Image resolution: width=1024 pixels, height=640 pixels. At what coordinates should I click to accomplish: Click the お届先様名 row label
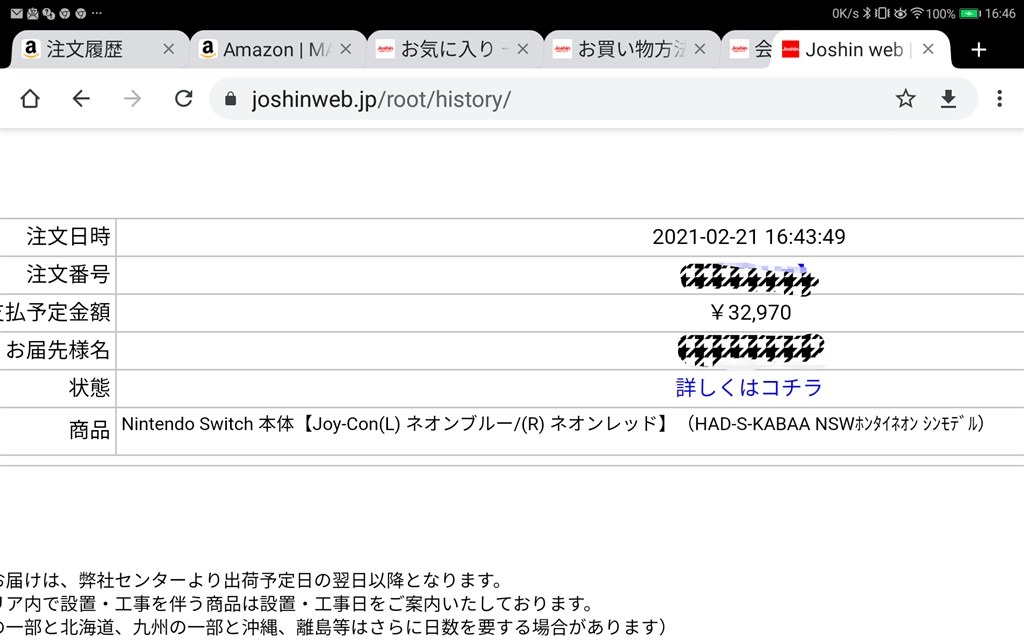pos(57,350)
